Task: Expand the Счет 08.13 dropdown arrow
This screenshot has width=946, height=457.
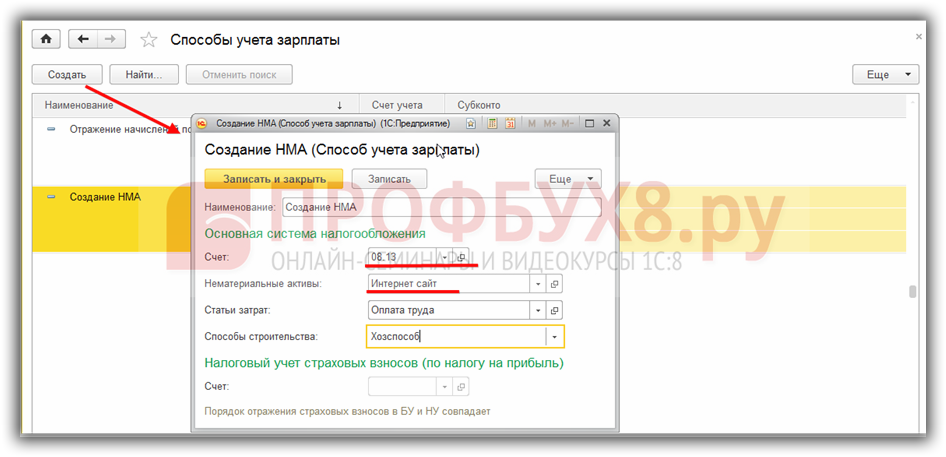Action: pyautogui.click(x=446, y=257)
